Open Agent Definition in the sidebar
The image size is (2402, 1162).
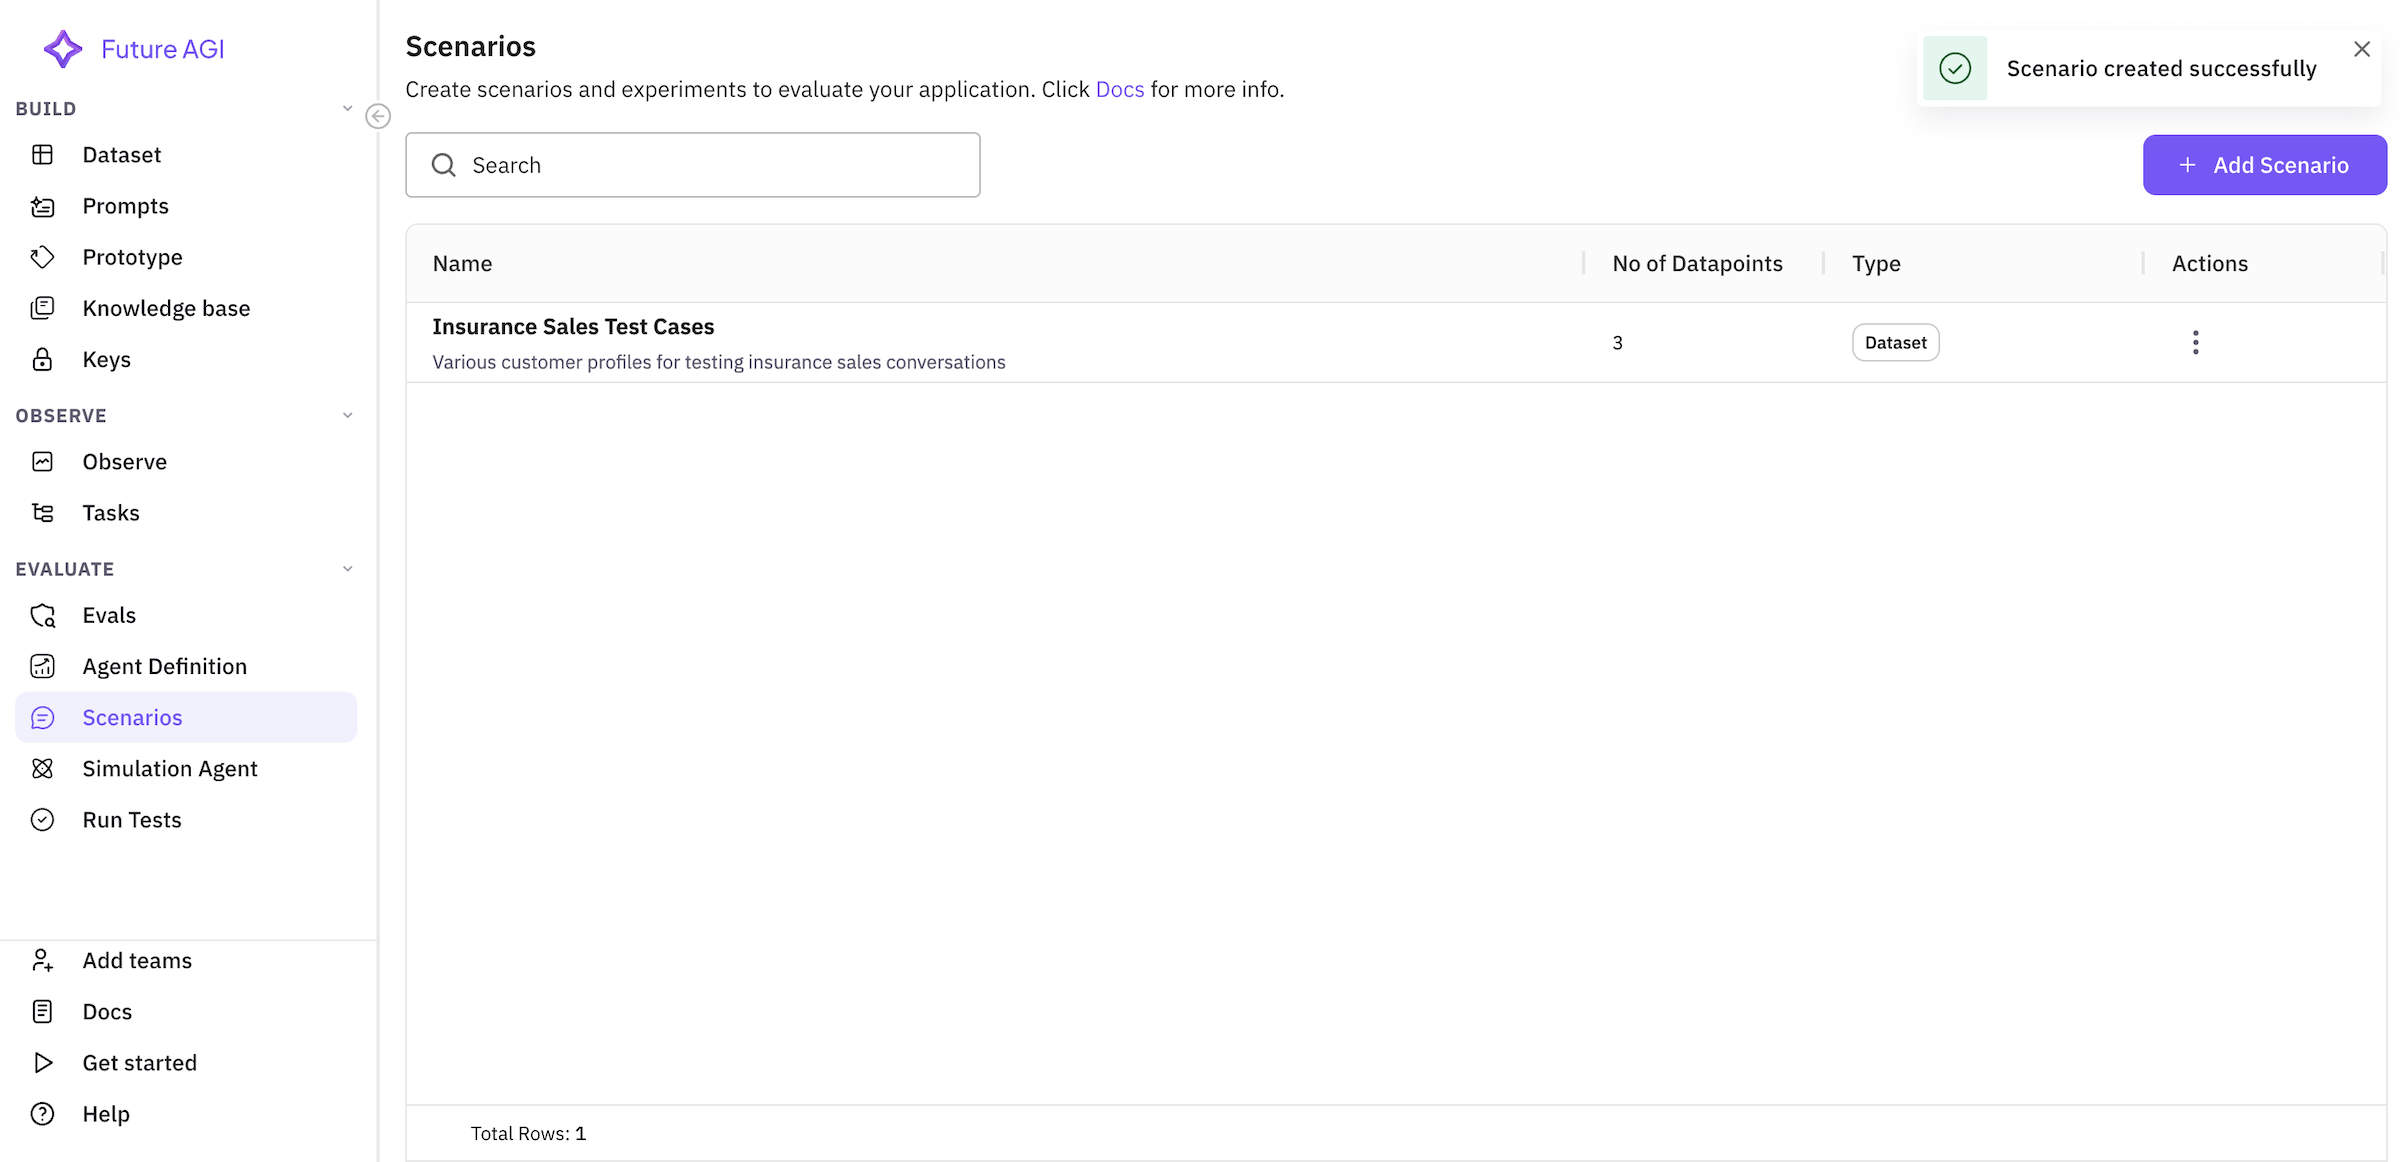pos(164,666)
